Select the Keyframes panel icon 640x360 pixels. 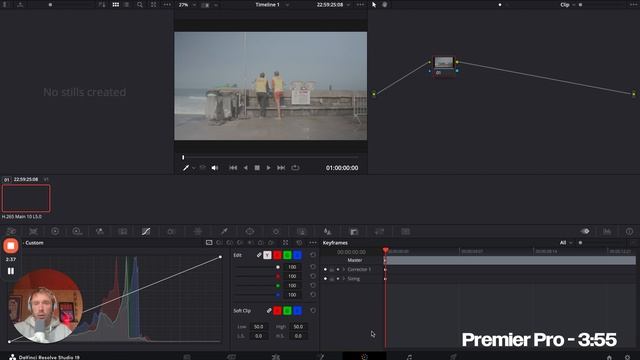click(585, 231)
